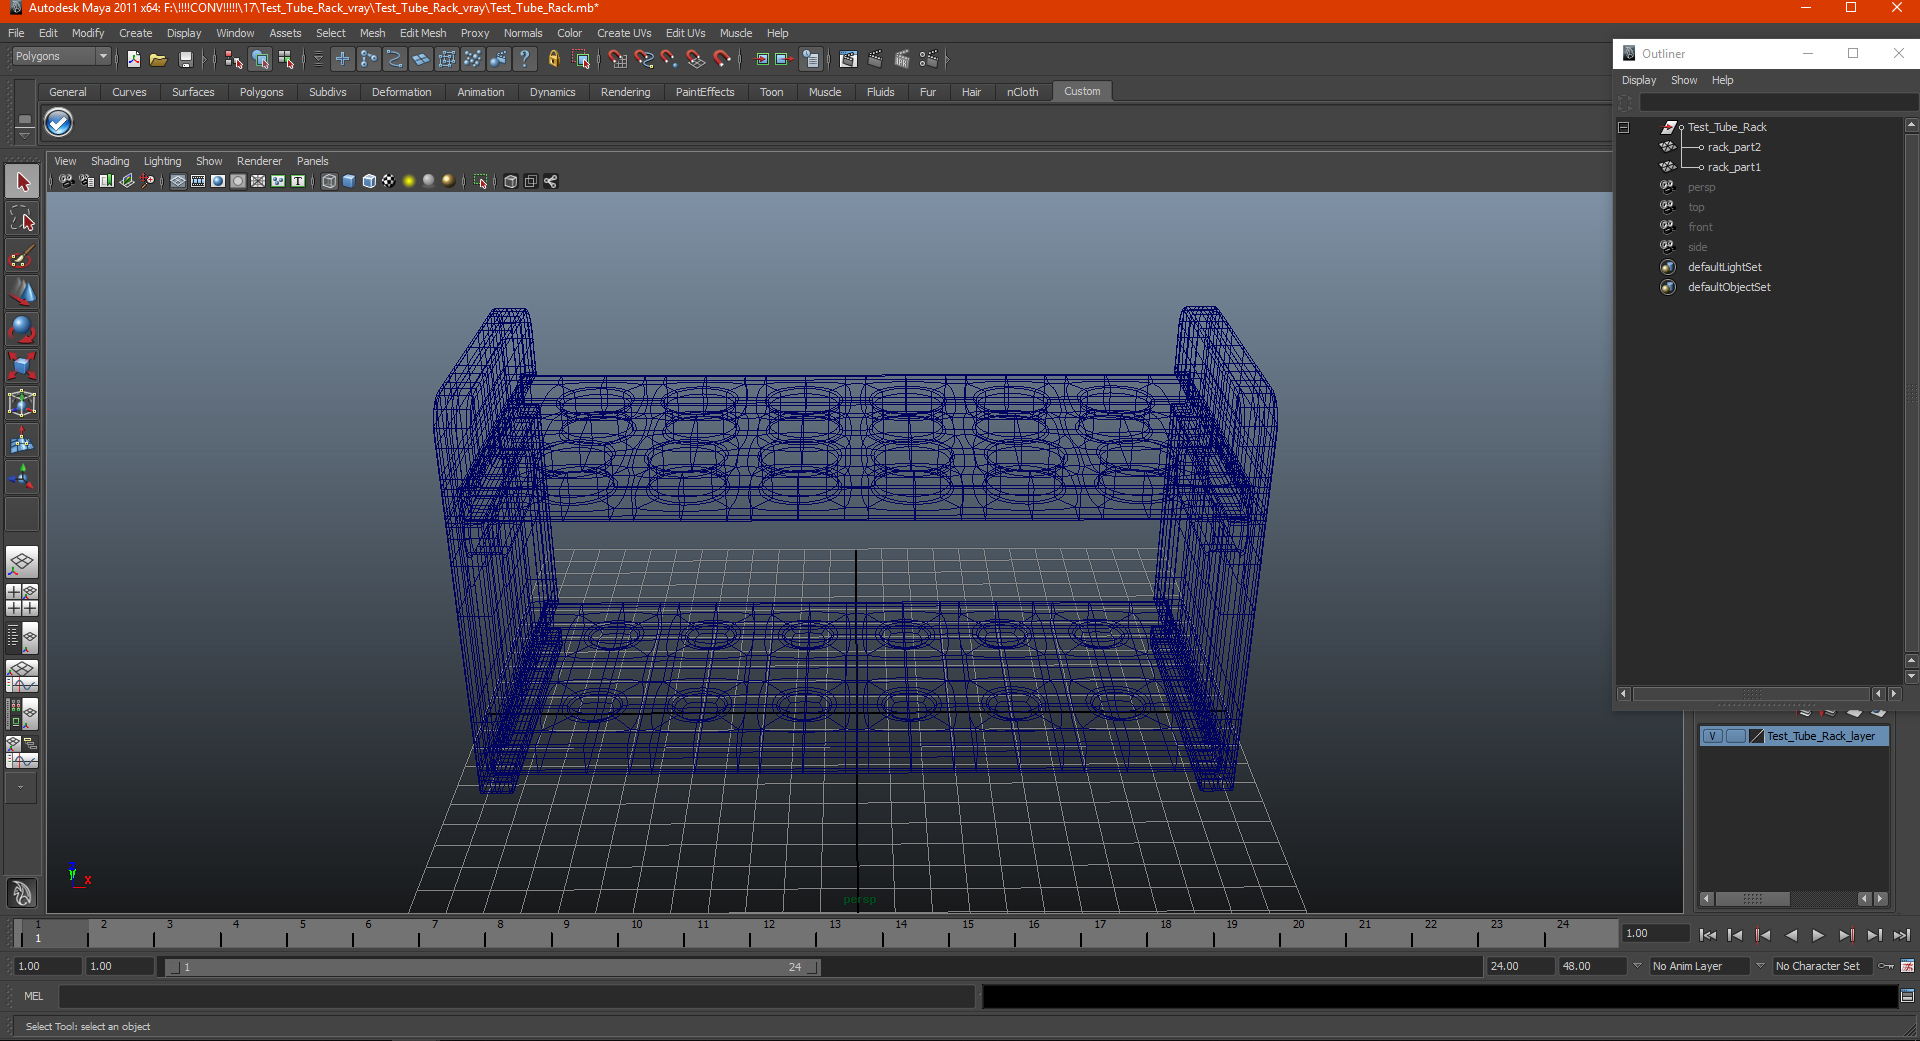This screenshot has height=1041, width=1920.
Task: Select defaultLightSet in the Outliner
Action: (1725, 267)
